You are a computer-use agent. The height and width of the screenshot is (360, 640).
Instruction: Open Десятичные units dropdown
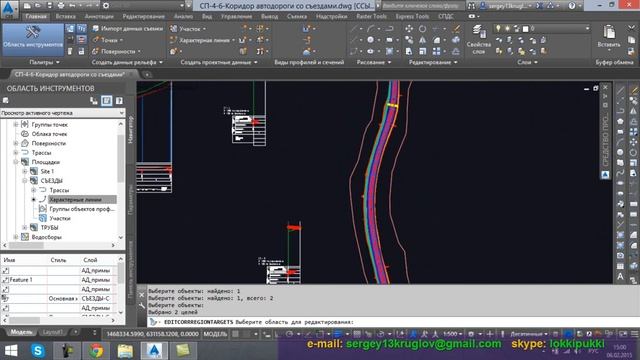click(528, 334)
